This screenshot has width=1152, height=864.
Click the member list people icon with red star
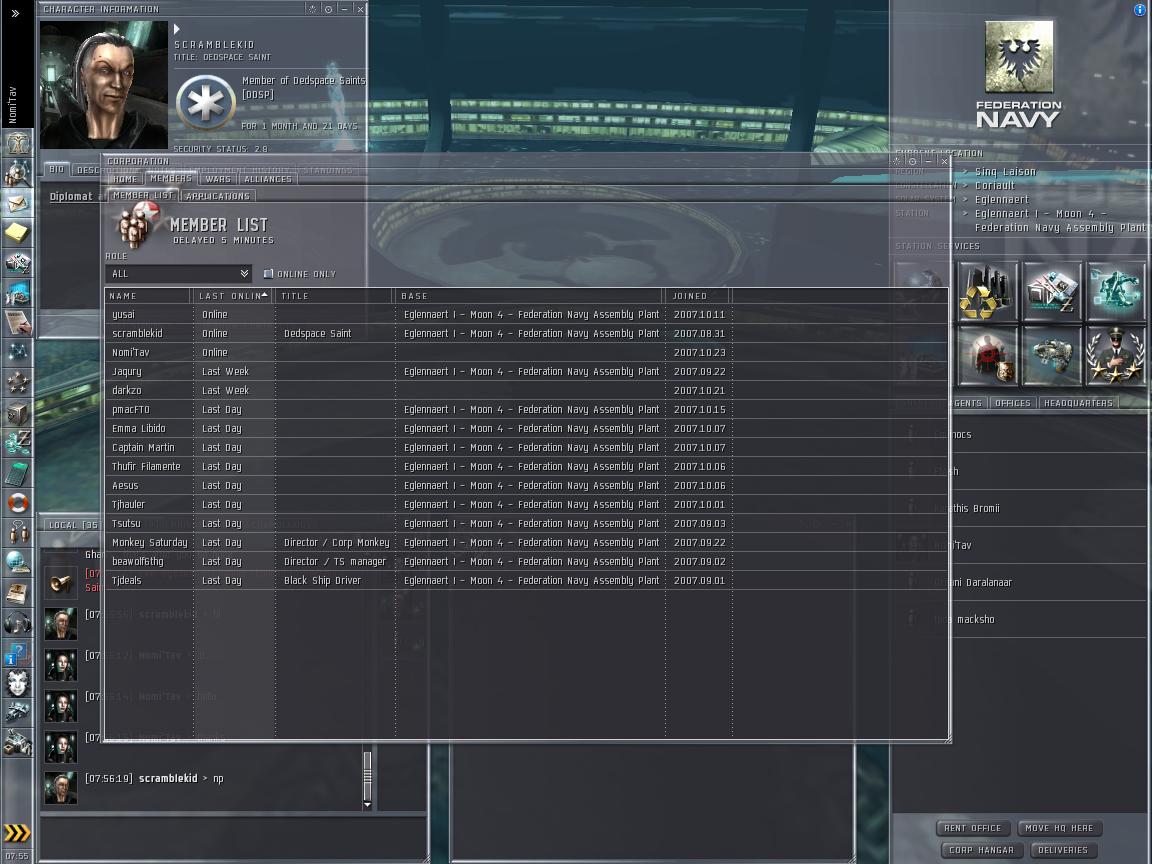pyautogui.click(x=138, y=226)
